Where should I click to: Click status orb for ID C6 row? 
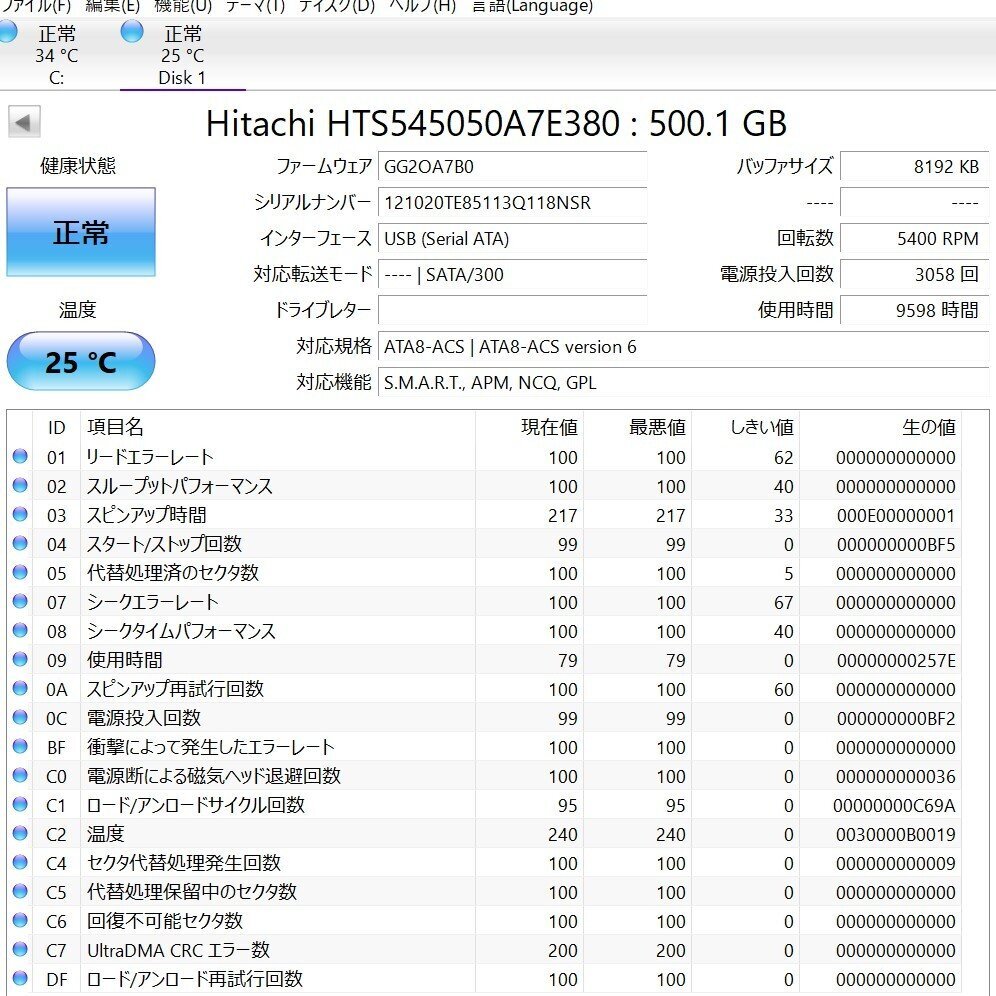click(20, 920)
